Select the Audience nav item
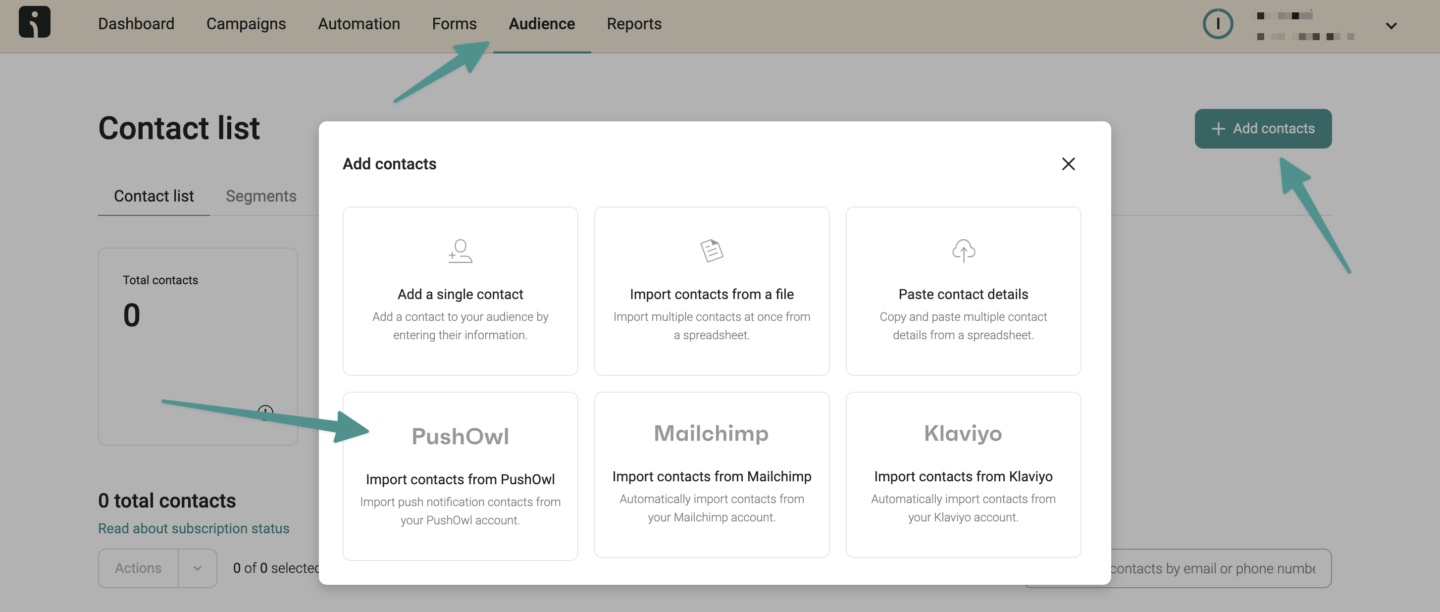Image resolution: width=1440 pixels, height=612 pixels. pyautogui.click(x=542, y=24)
